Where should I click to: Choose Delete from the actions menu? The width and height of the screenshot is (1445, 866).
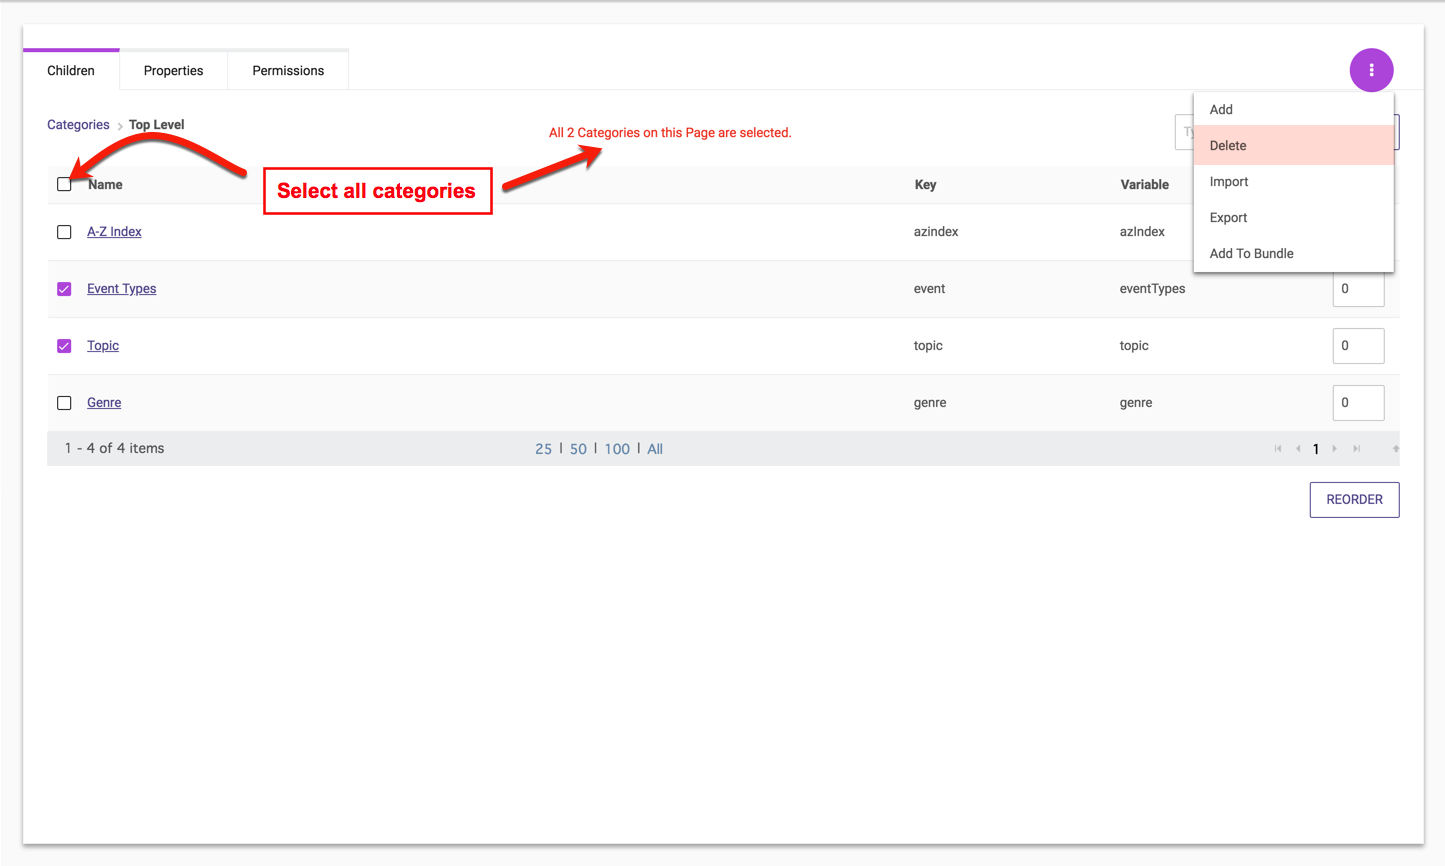[x=1228, y=146]
